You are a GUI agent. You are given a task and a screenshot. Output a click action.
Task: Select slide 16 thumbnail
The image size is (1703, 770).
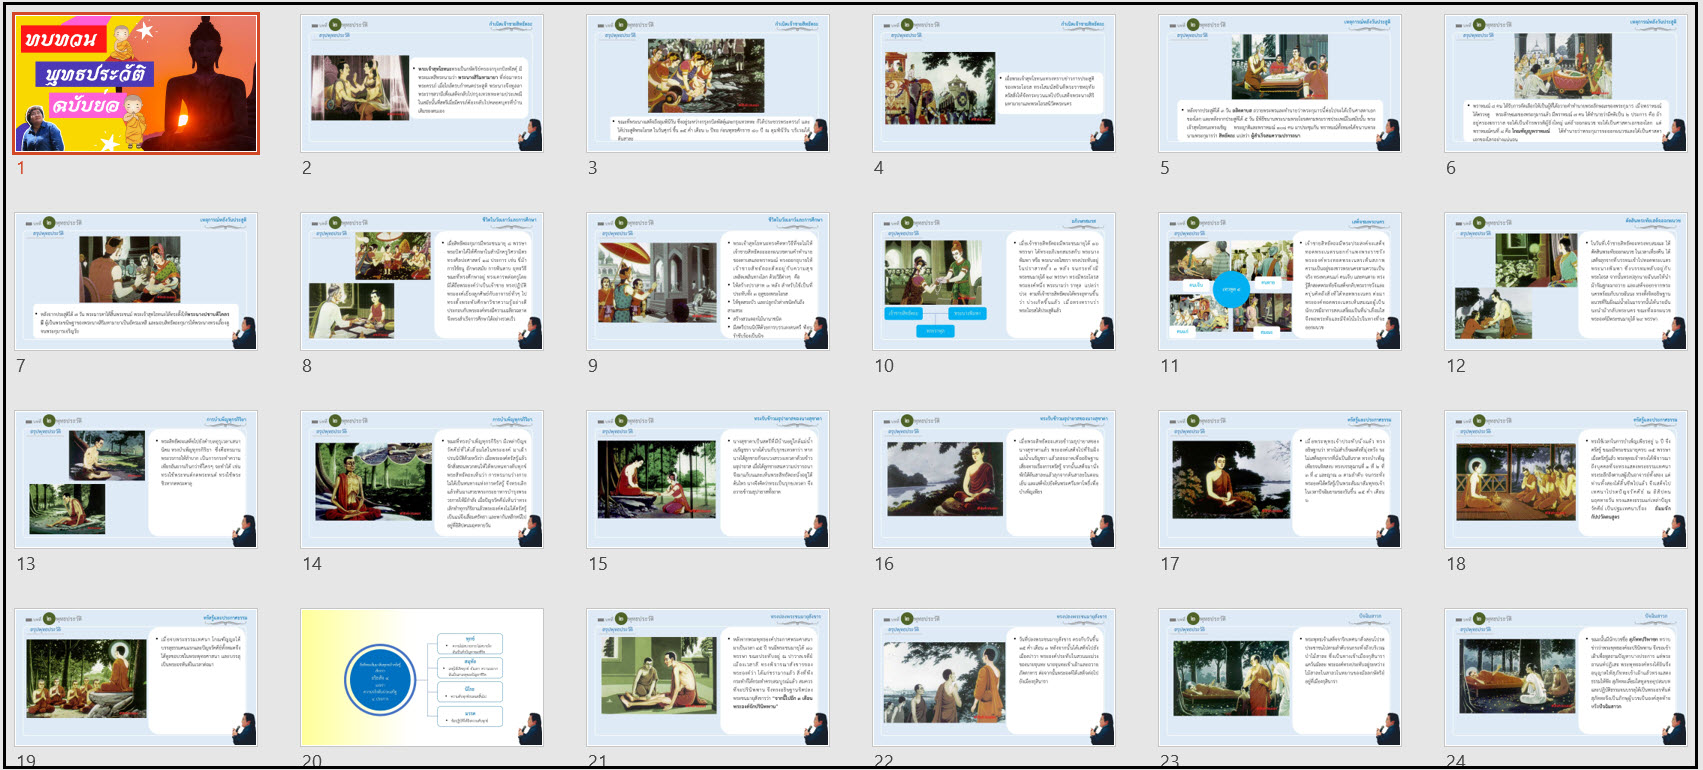click(994, 479)
